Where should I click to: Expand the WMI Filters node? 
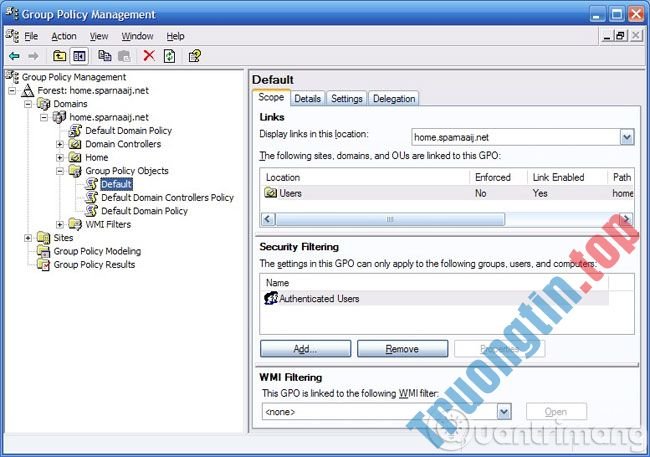click(x=60, y=224)
